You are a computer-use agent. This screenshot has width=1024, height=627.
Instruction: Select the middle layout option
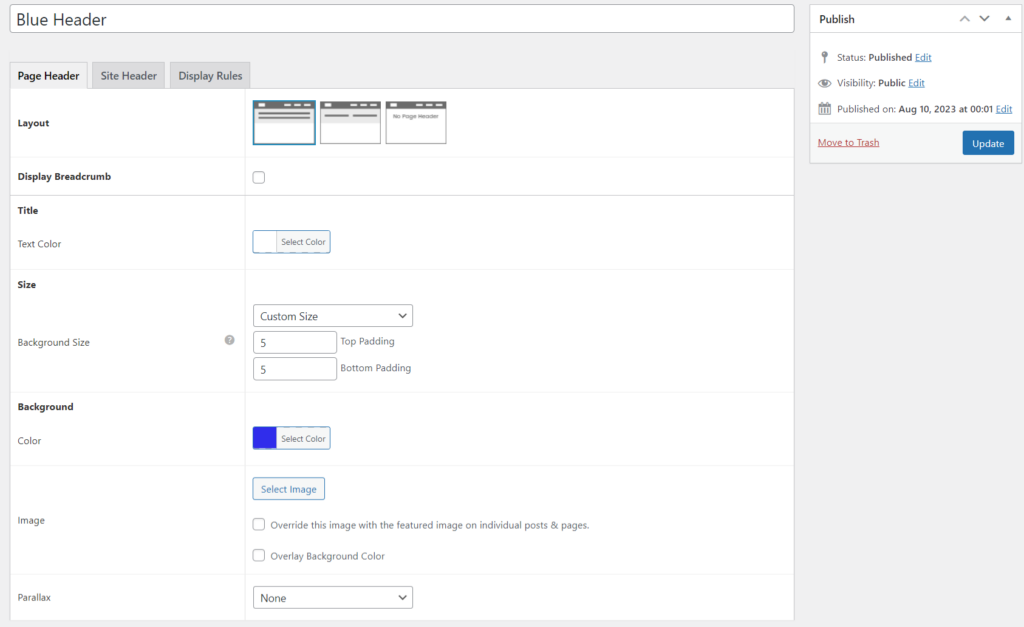point(349,122)
